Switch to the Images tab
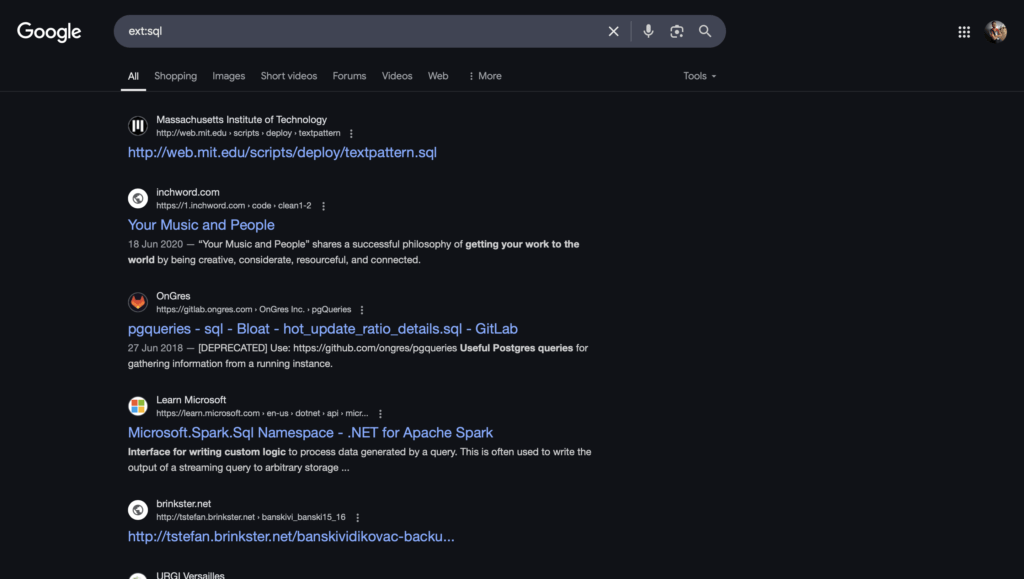The height and width of the screenshot is (579, 1024). pos(229,76)
